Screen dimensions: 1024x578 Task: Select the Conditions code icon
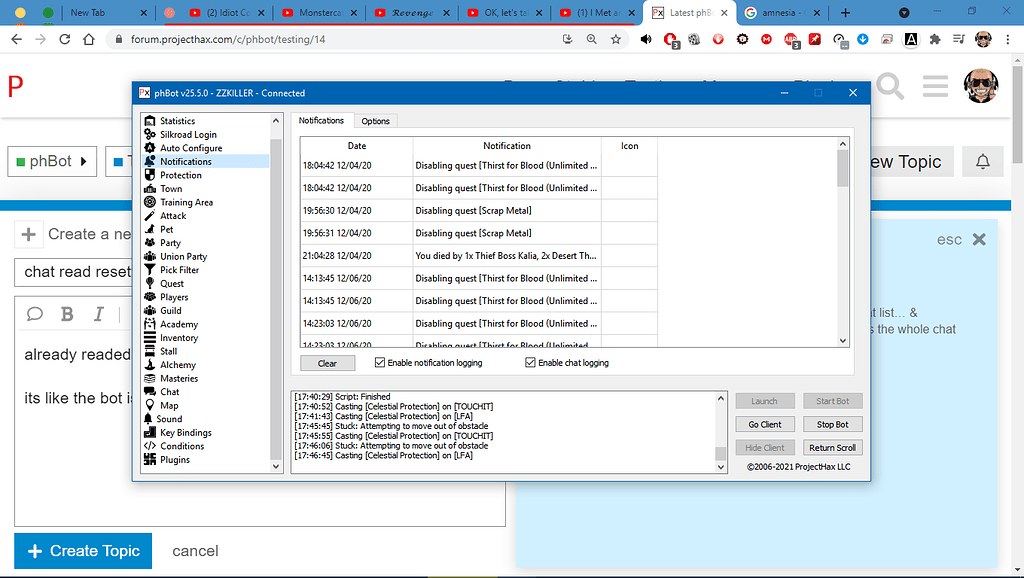click(150, 446)
